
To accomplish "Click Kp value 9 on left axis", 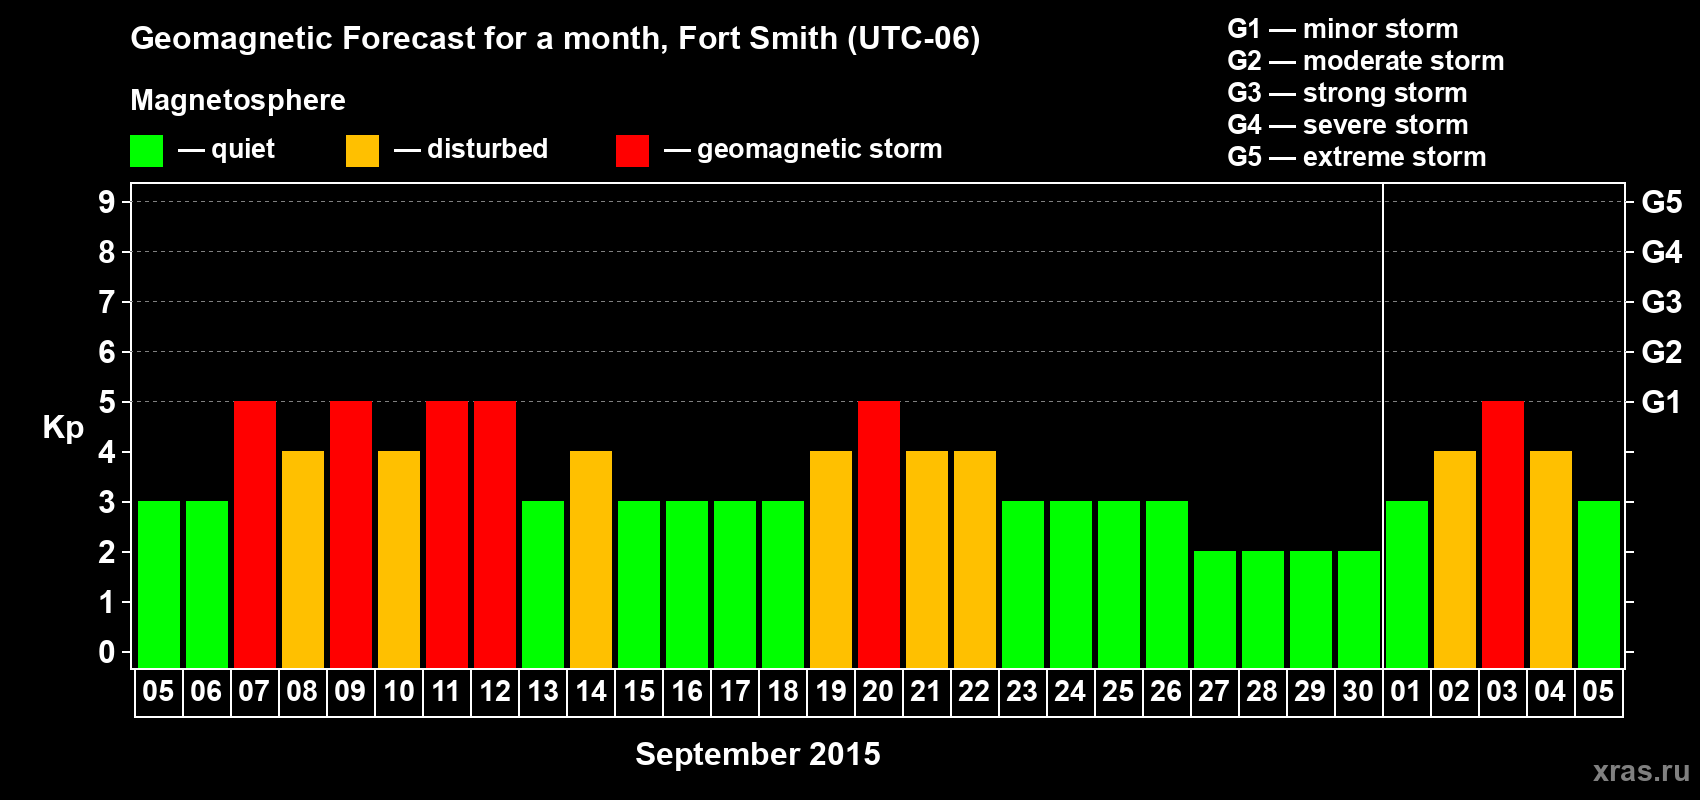I will (x=107, y=202).
